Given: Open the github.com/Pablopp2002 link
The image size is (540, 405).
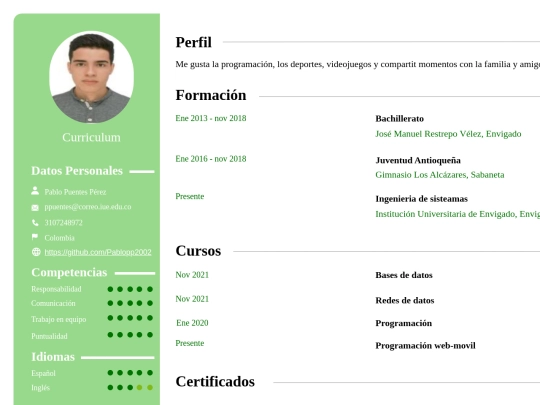Looking at the screenshot, I should pyautogui.click(x=98, y=252).
